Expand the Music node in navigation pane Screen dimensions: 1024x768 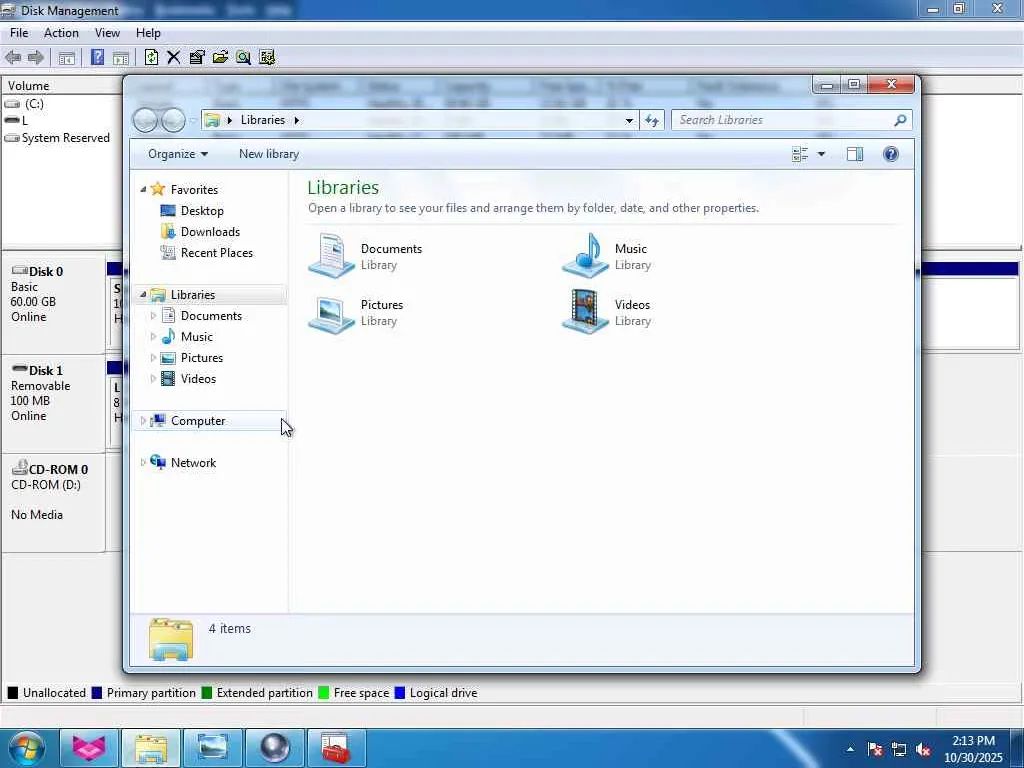click(153, 337)
